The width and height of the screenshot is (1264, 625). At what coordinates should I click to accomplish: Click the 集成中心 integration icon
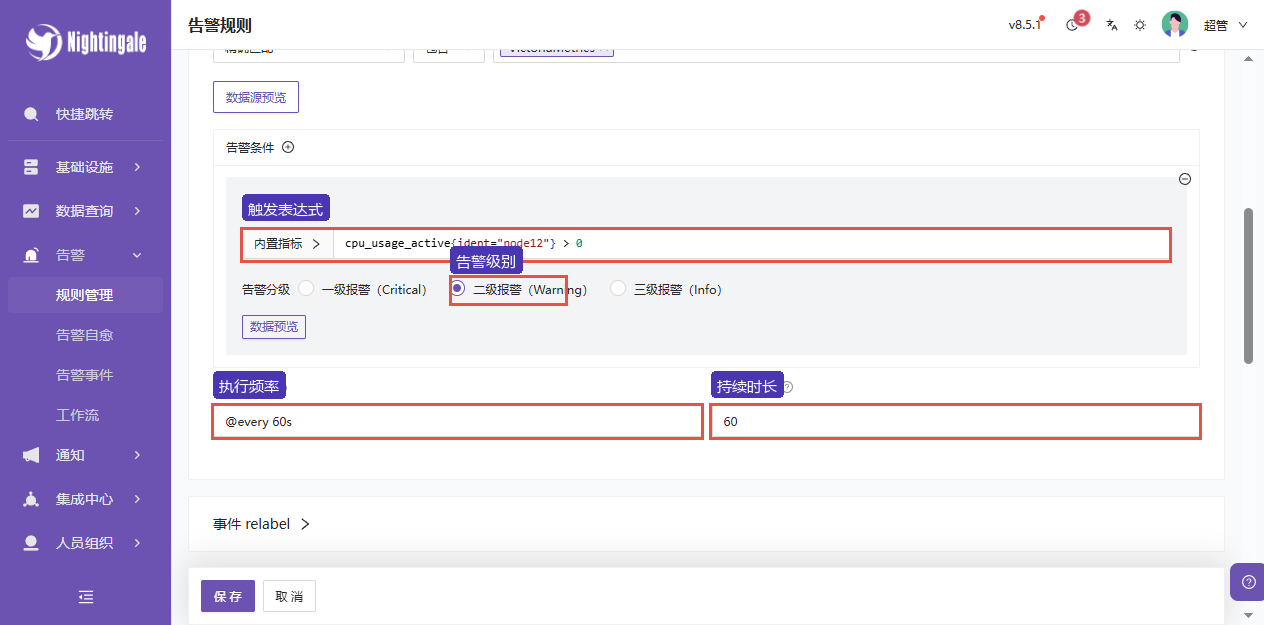pyautogui.click(x=31, y=499)
